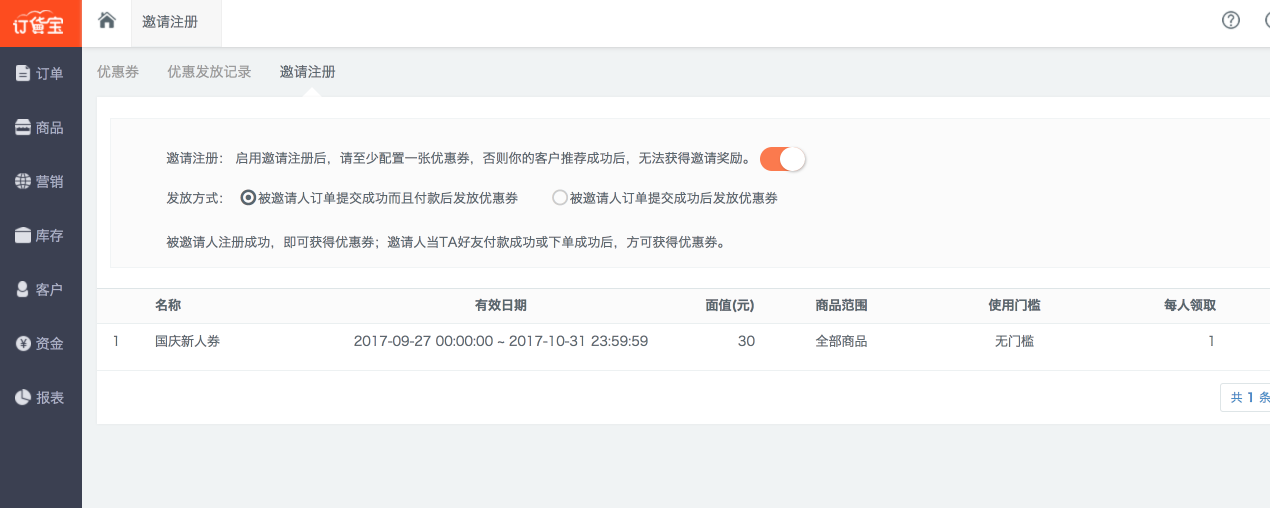Switch to the 优惠券 tab
The height and width of the screenshot is (508, 1270).
point(118,72)
